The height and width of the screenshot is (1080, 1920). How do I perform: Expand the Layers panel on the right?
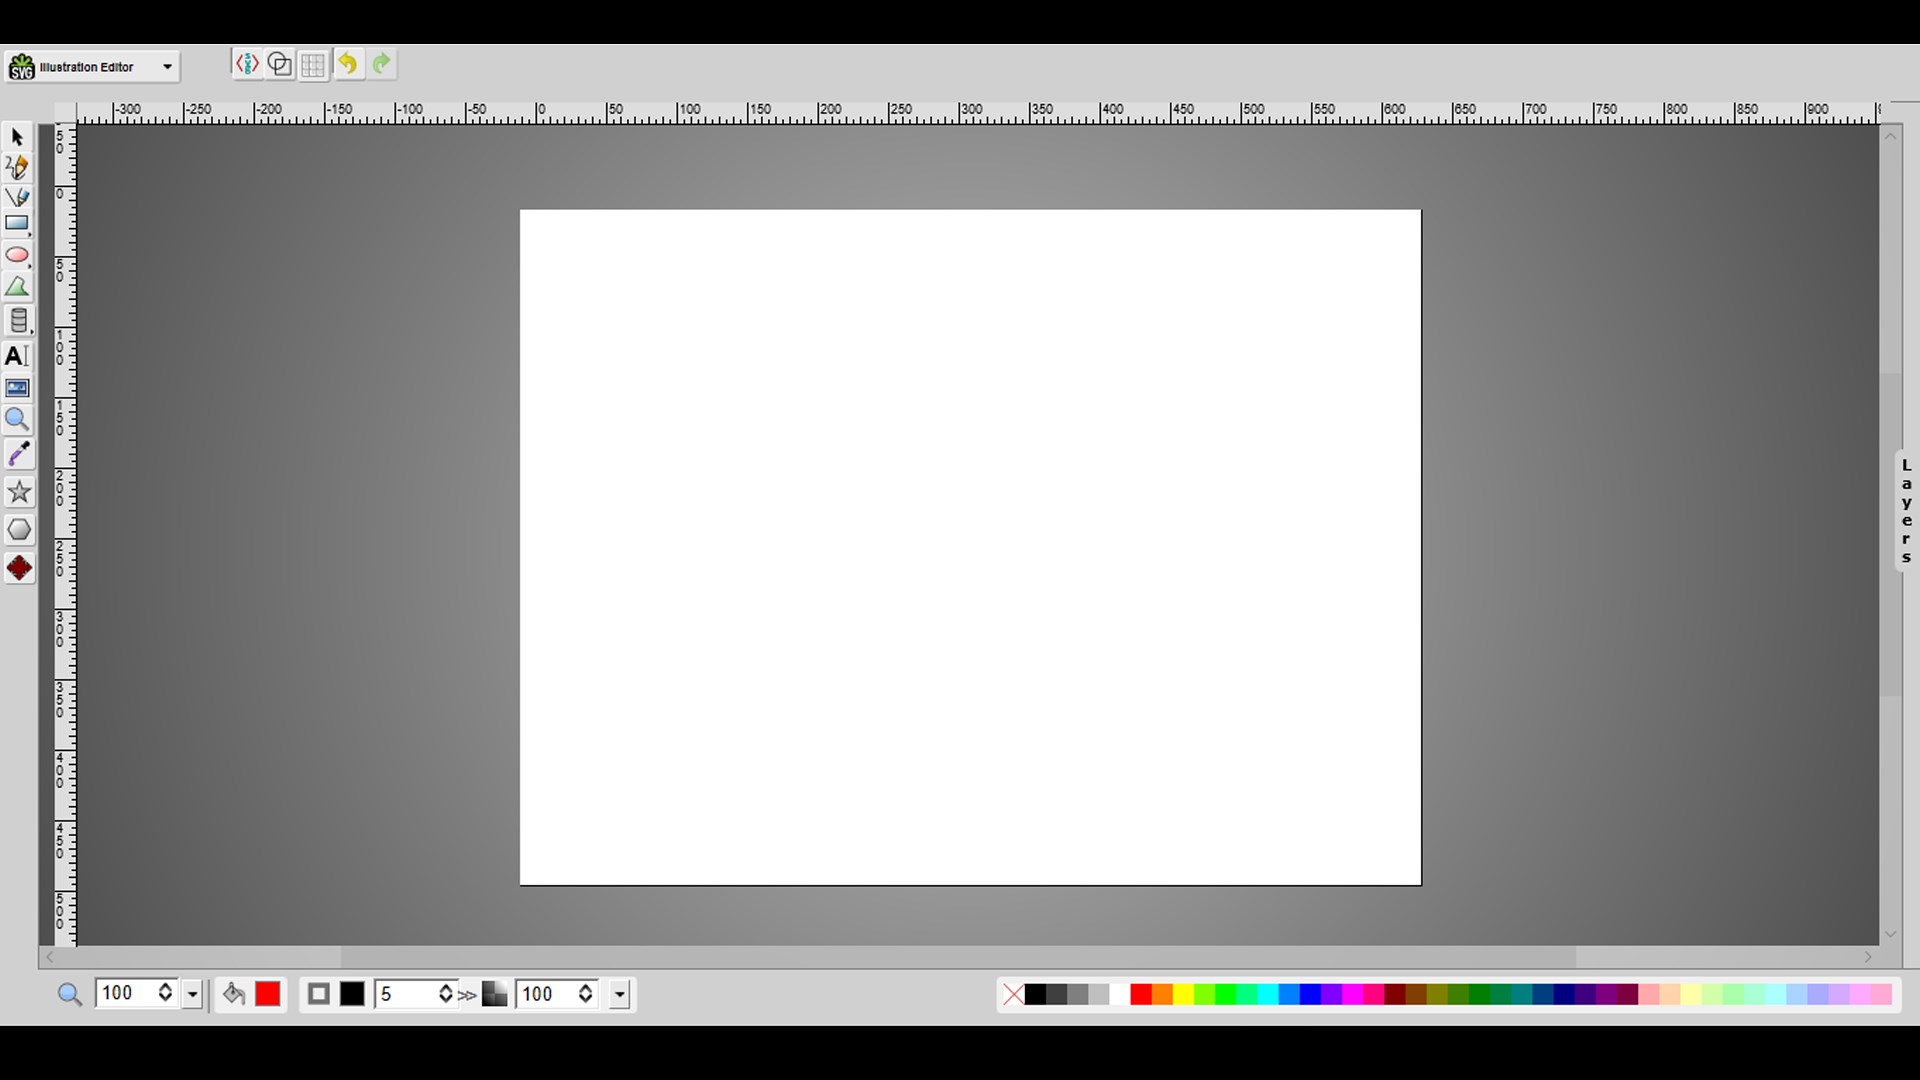pyautogui.click(x=1905, y=510)
